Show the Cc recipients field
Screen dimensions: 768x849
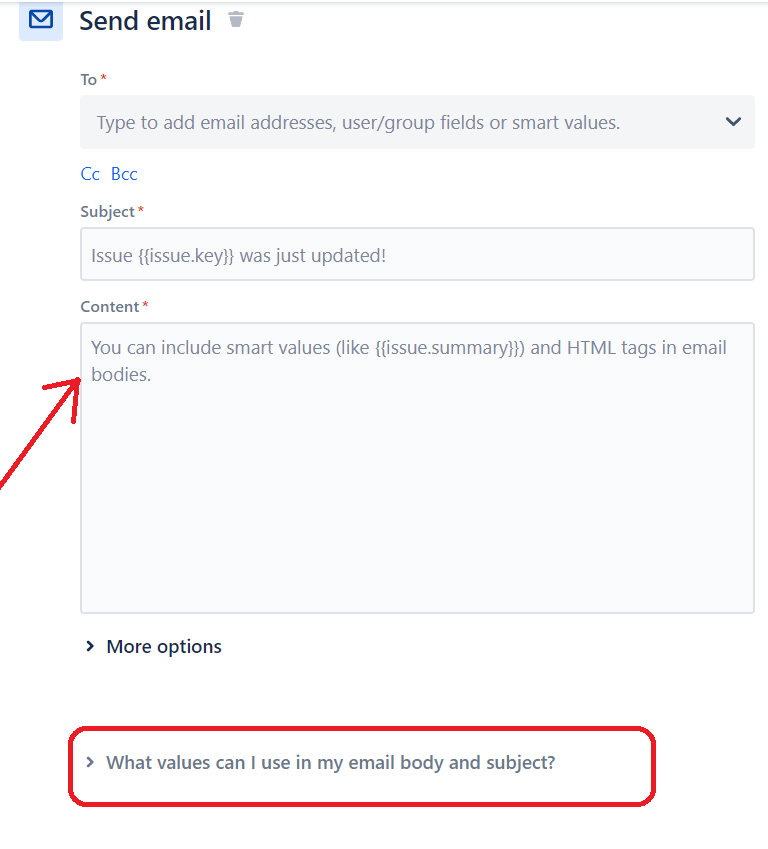[x=89, y=173]
